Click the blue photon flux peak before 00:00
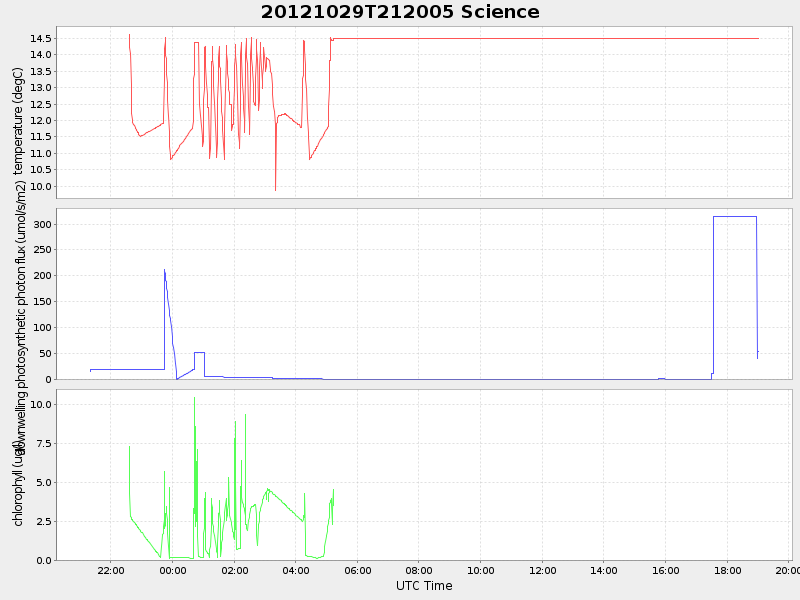 [165, 270]
